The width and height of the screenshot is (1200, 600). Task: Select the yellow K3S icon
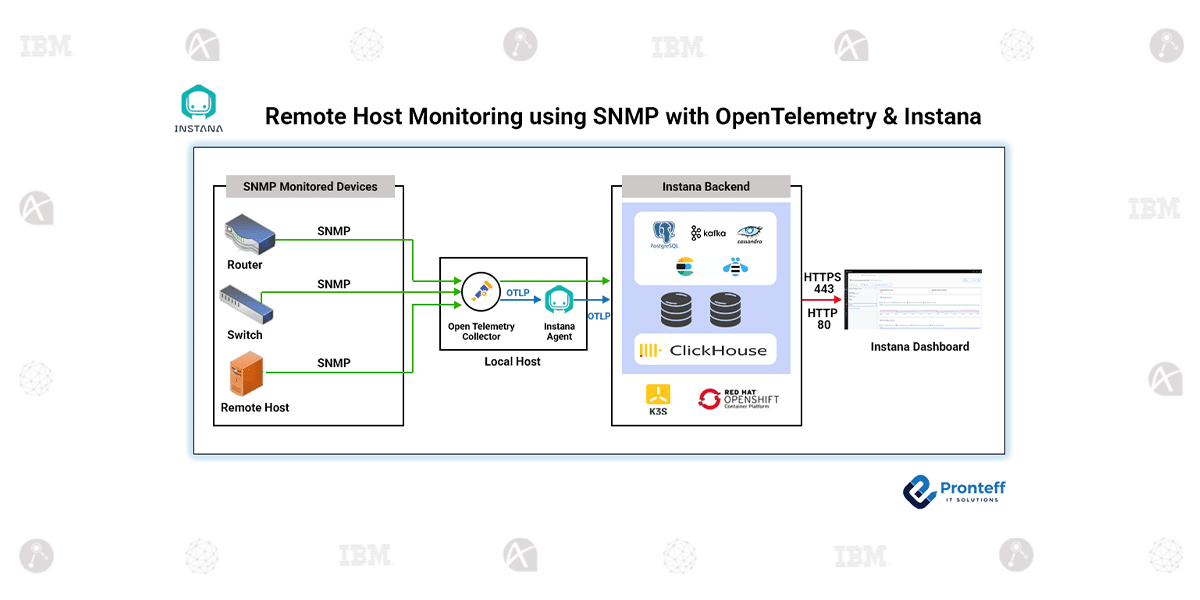657,394
